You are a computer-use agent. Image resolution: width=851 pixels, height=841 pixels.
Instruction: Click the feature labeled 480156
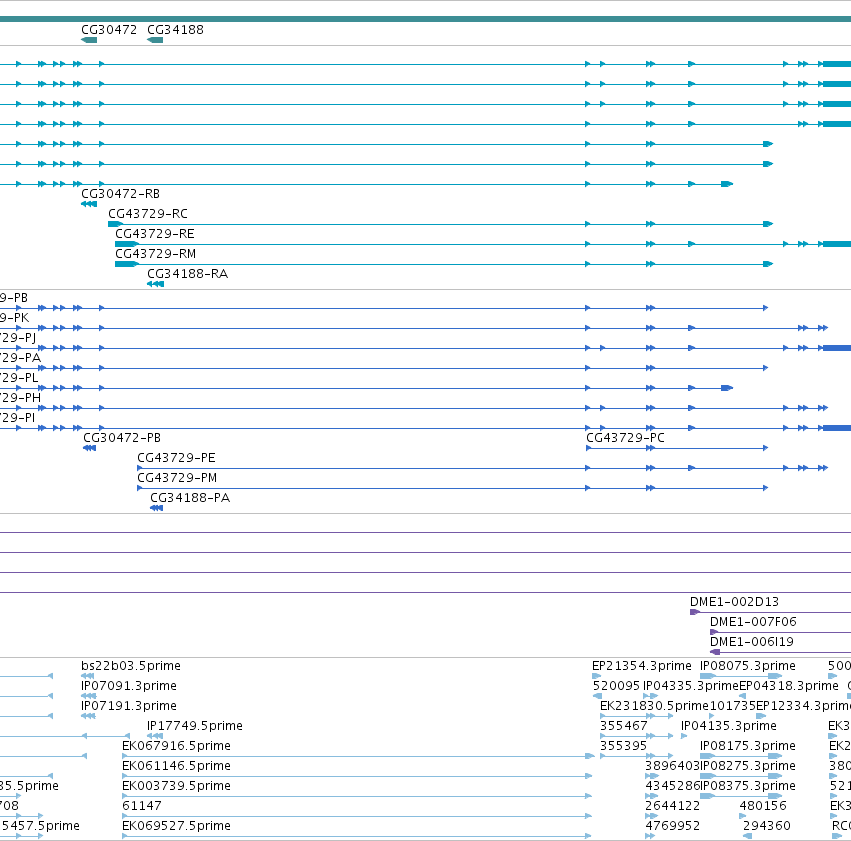763,806
